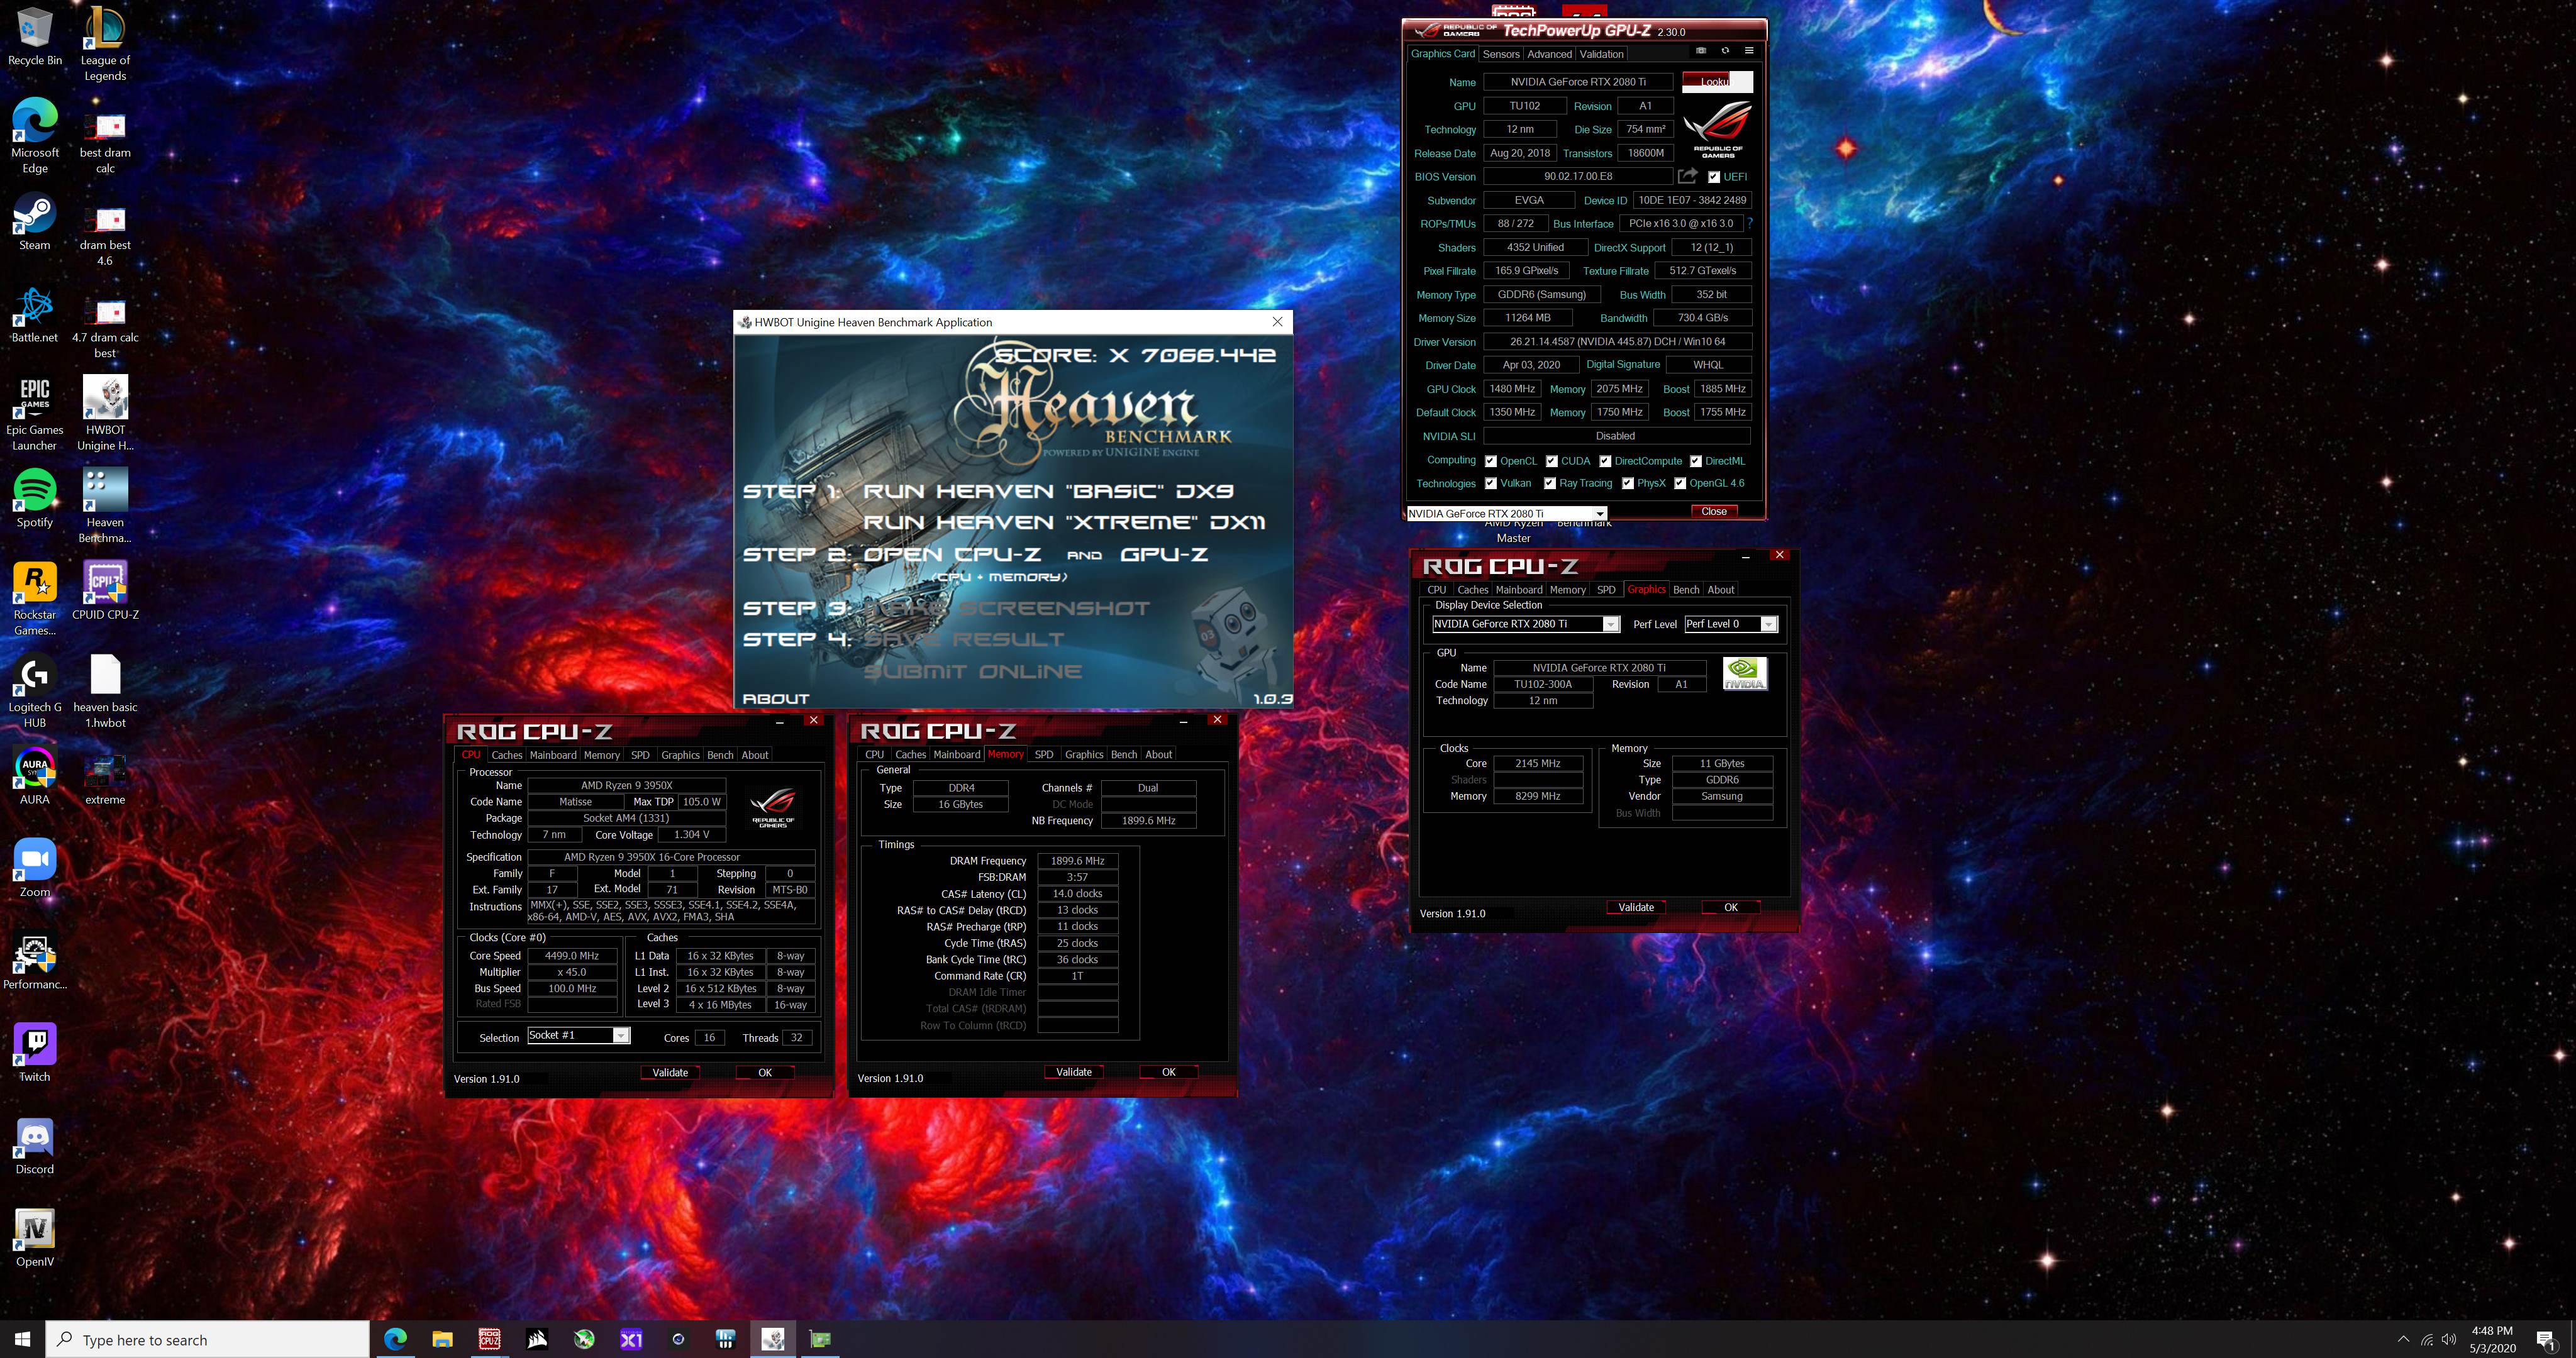
Task: Click Validate in the CPU-Z CPU window
Action: click(x=670, y=1072)
